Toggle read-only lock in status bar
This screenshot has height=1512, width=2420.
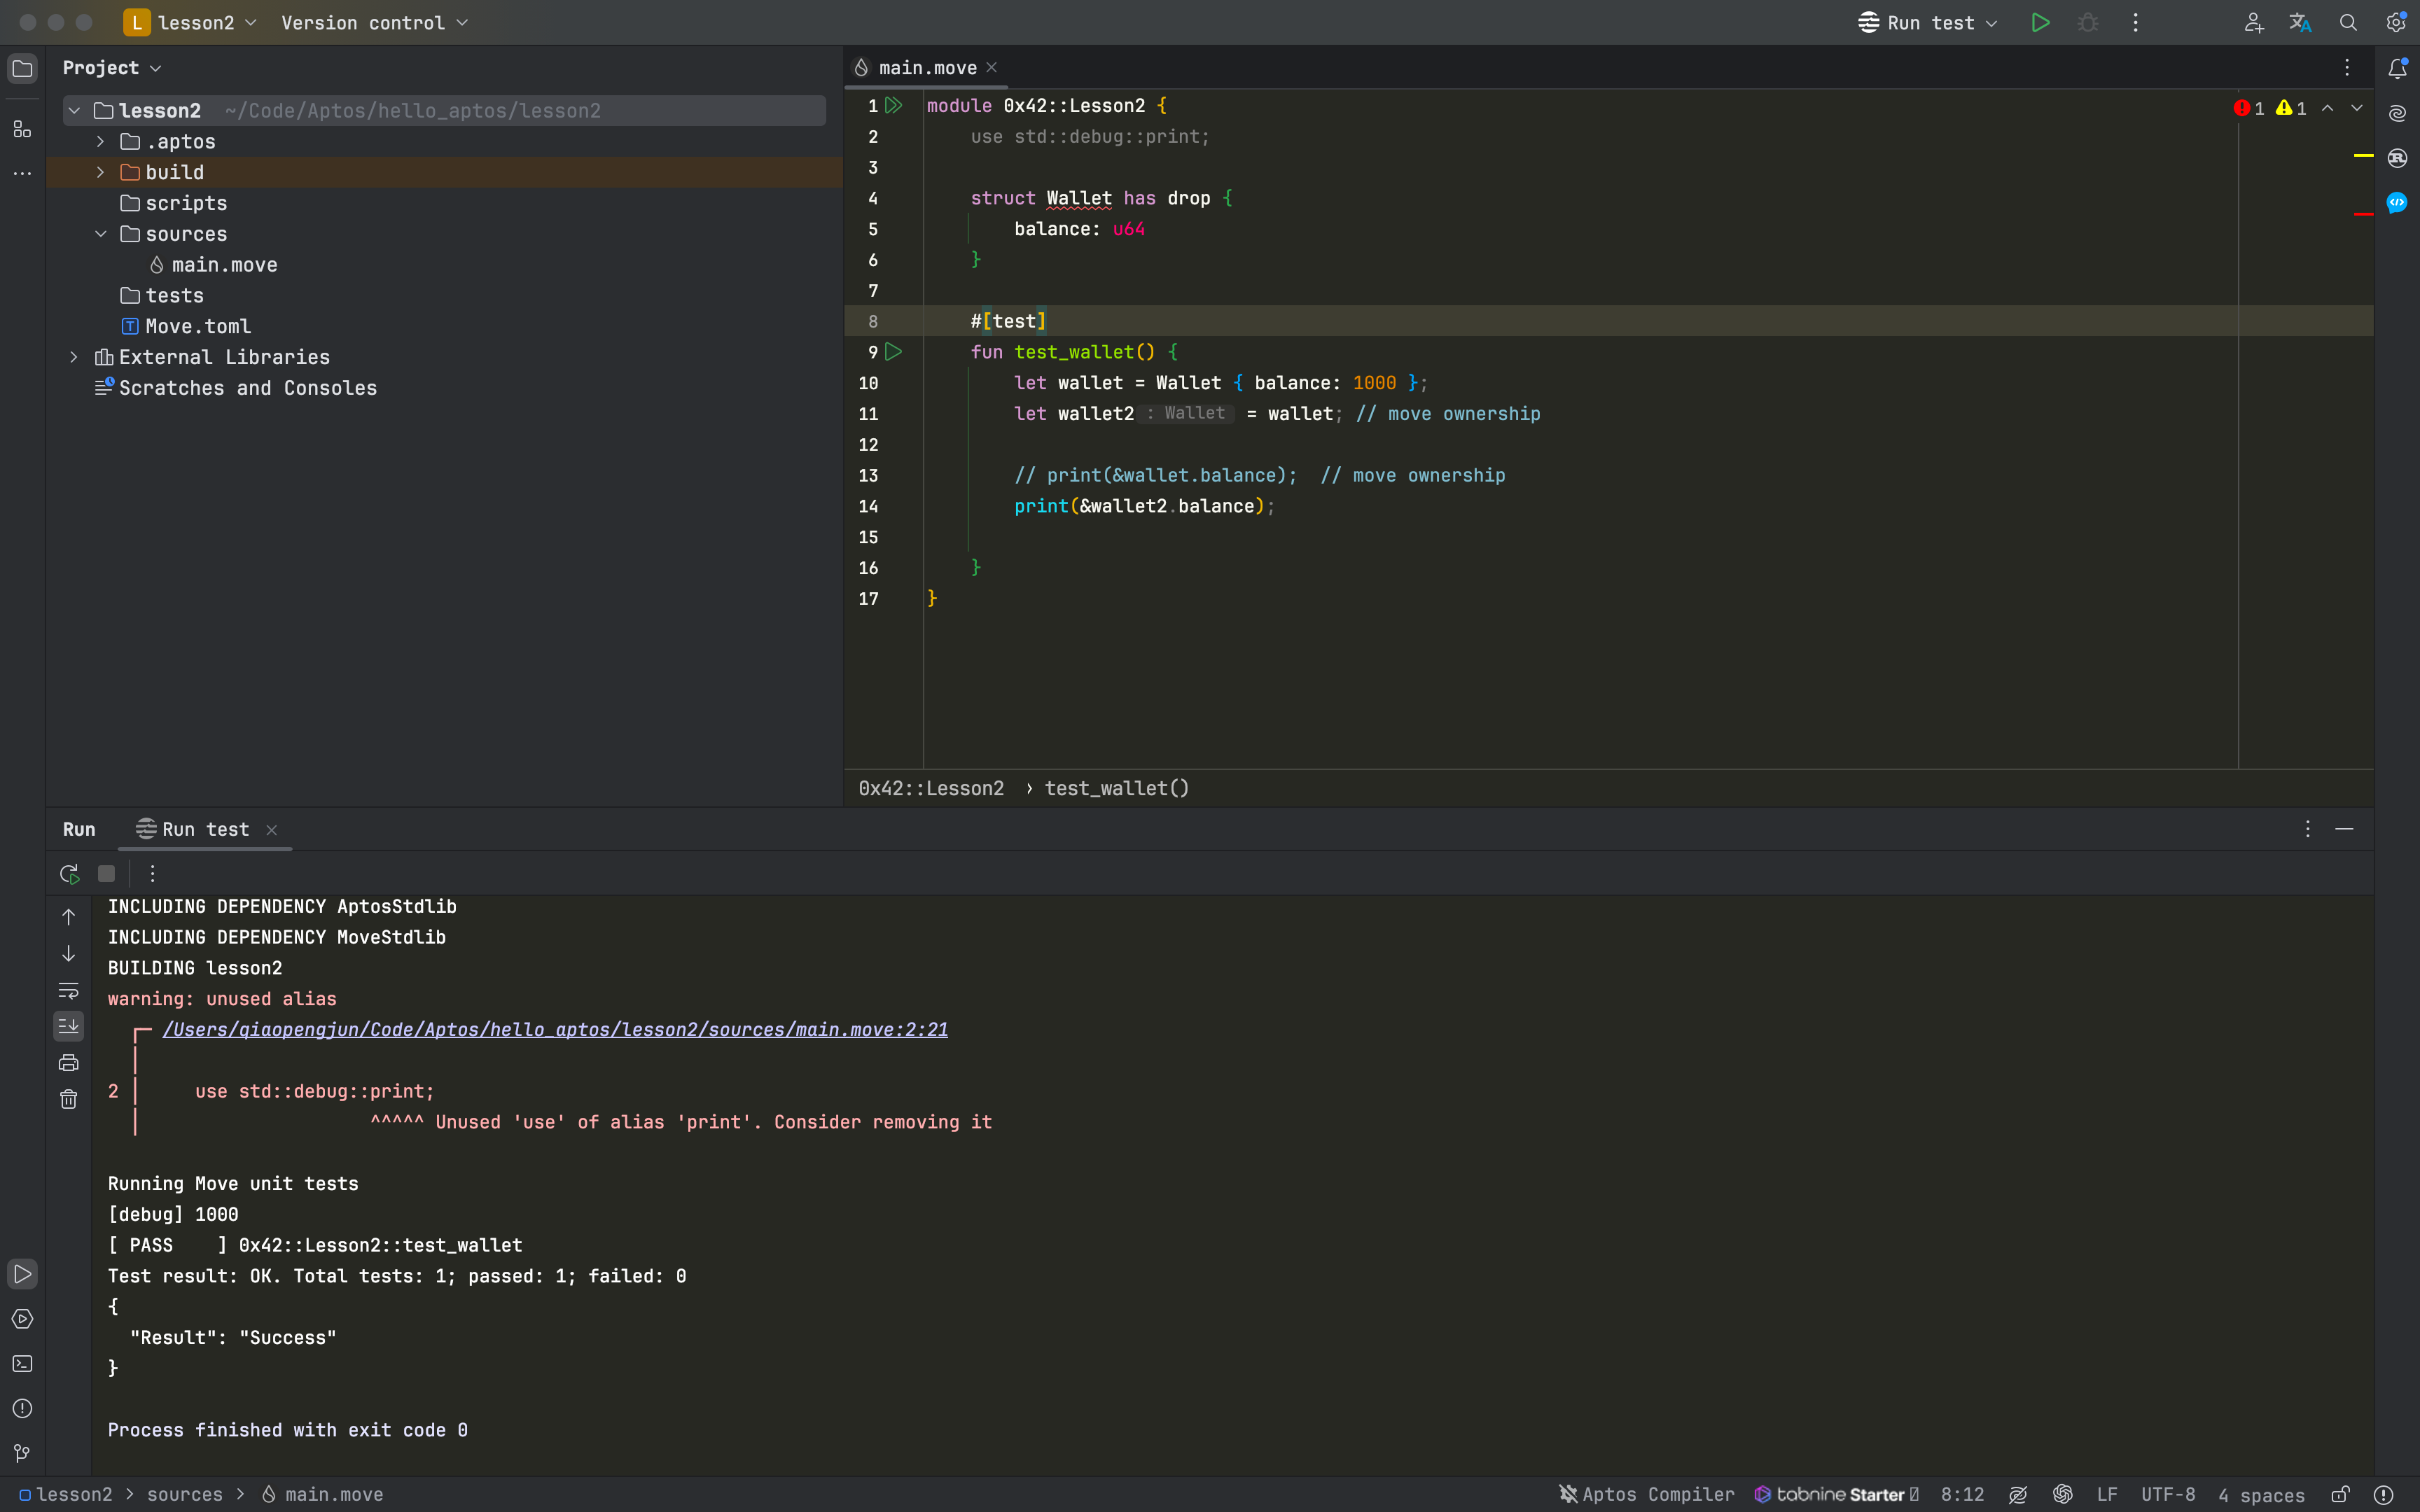point(2340,1494)
